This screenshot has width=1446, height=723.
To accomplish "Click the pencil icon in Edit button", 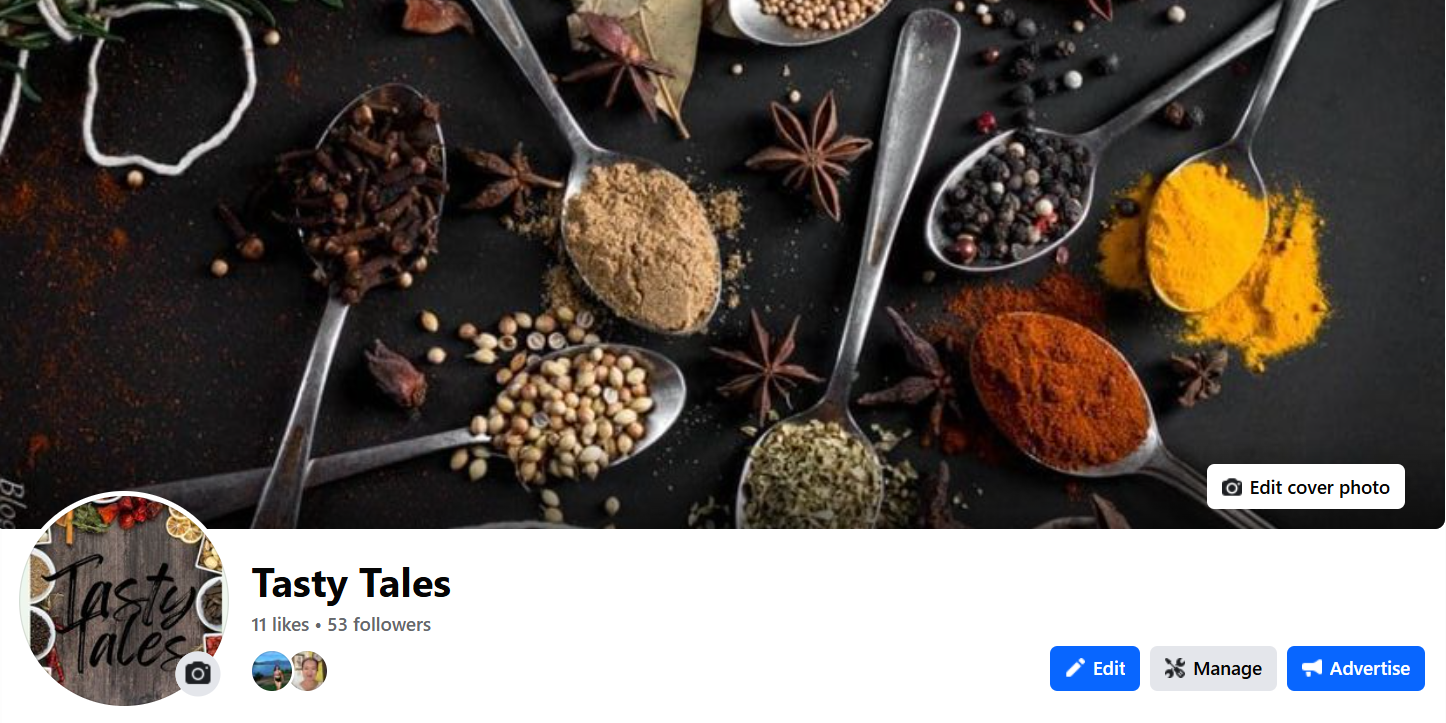I will (x=1075, y=668).
